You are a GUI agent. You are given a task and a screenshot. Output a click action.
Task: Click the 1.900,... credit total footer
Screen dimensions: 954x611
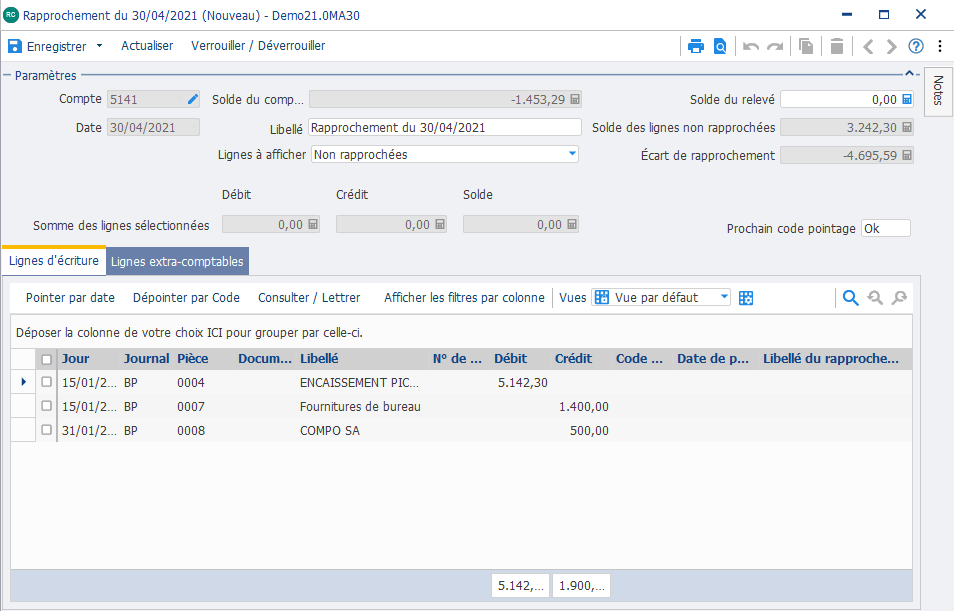(x=582, y=585)
